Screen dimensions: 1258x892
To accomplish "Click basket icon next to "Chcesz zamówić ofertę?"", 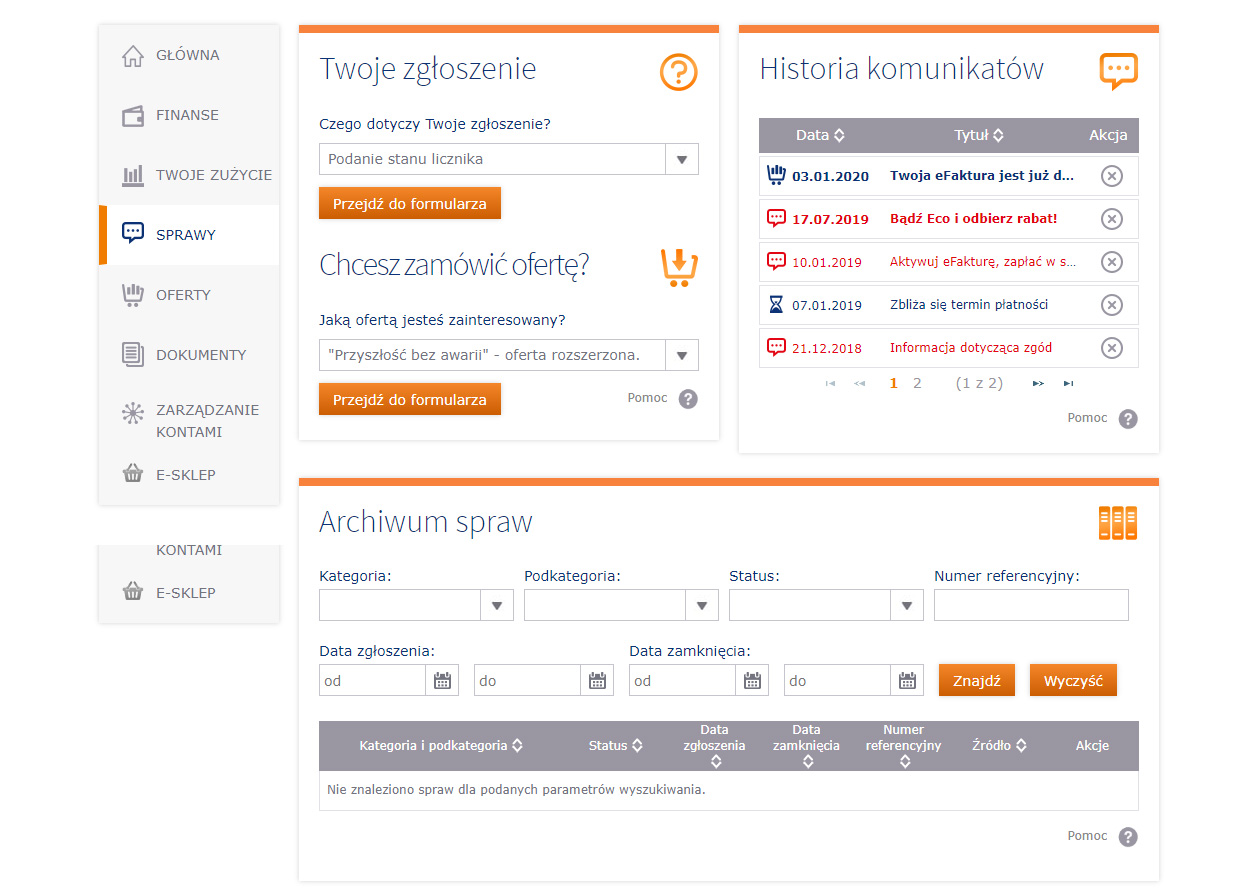I will (x=678, y=267).
